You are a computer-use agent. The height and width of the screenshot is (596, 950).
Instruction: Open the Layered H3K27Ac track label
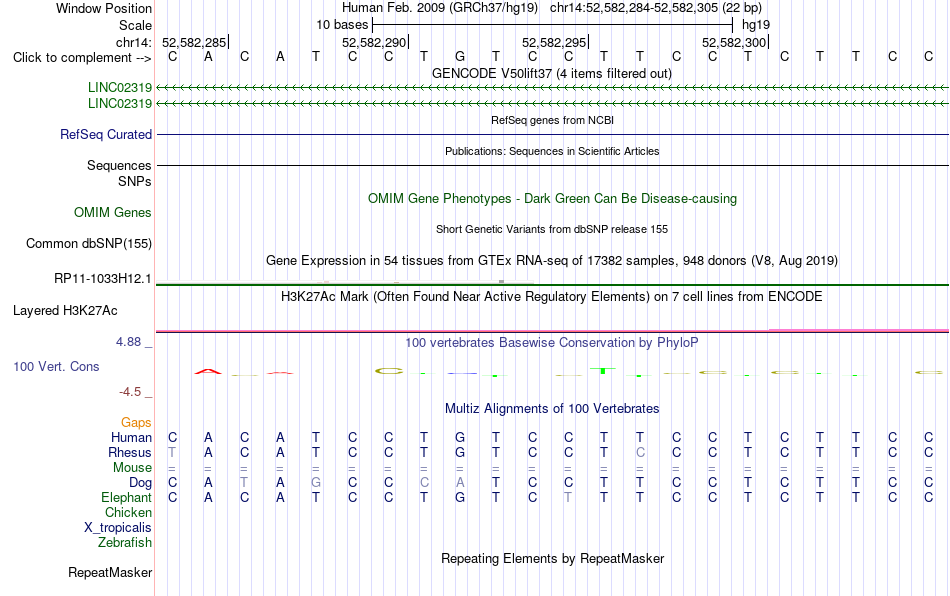[x=65, y=311]
